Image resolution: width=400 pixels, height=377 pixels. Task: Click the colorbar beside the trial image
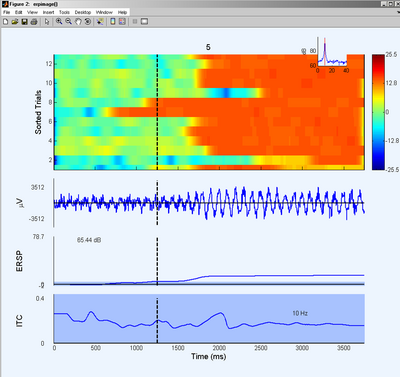(x=378, y=112)
